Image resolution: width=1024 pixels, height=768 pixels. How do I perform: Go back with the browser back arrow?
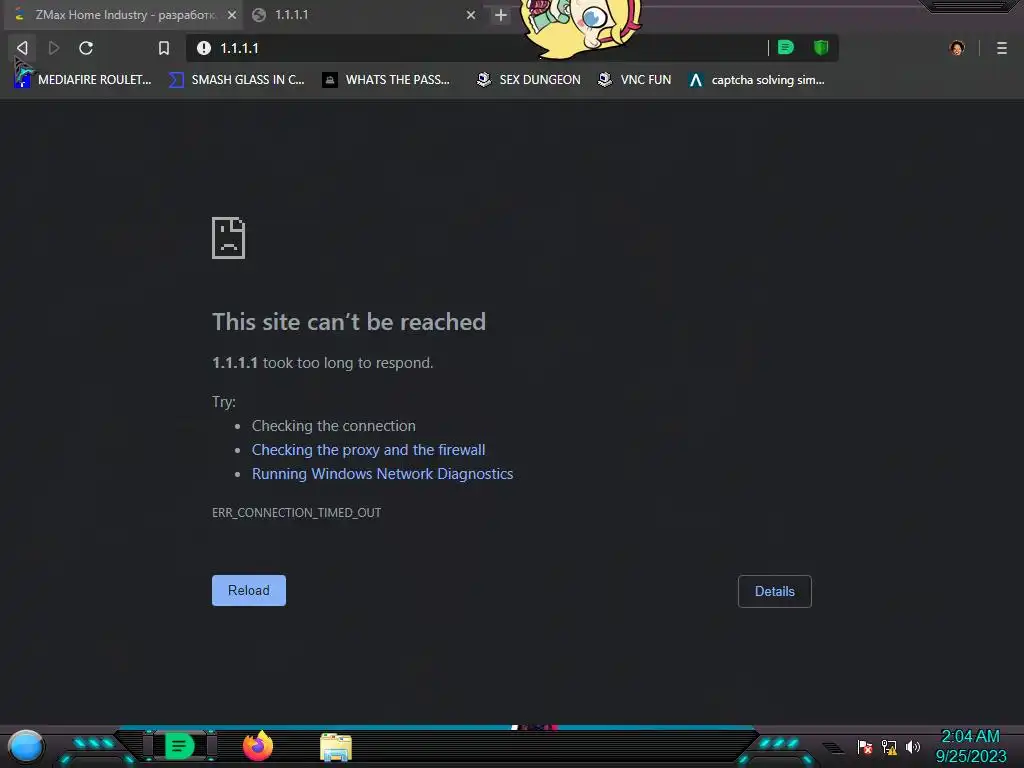tap(22, 48)
